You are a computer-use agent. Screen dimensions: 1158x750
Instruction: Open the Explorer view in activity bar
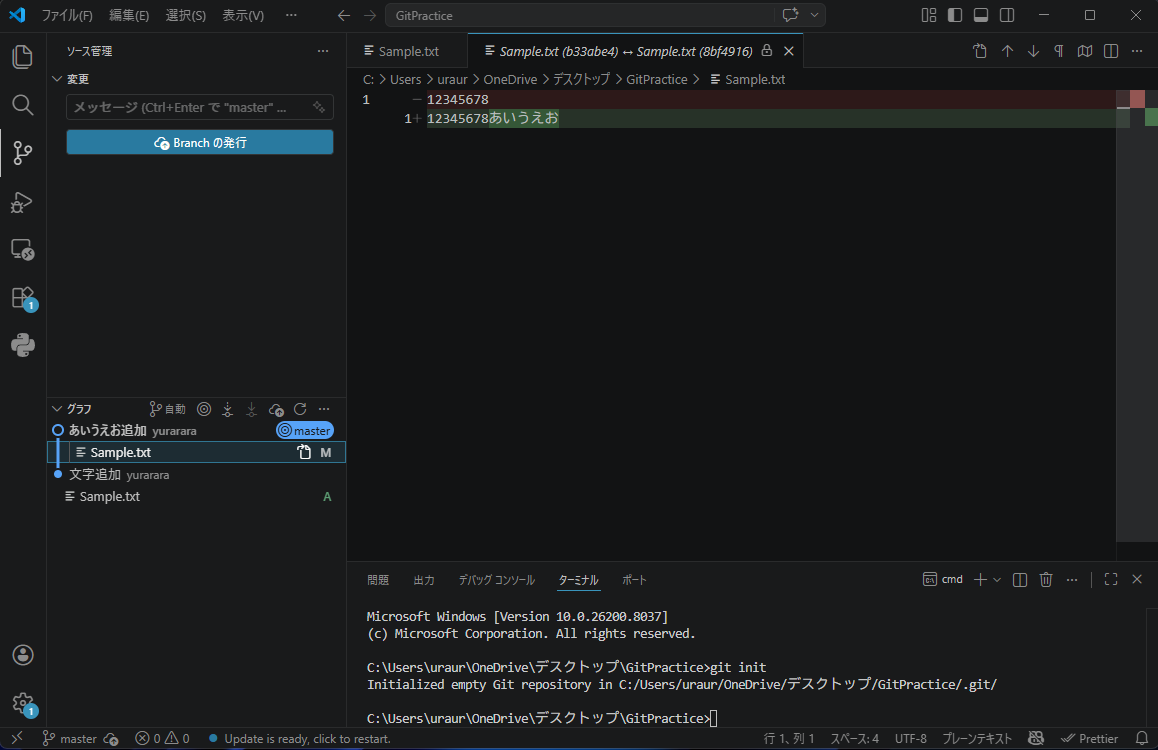coord(22,57)
